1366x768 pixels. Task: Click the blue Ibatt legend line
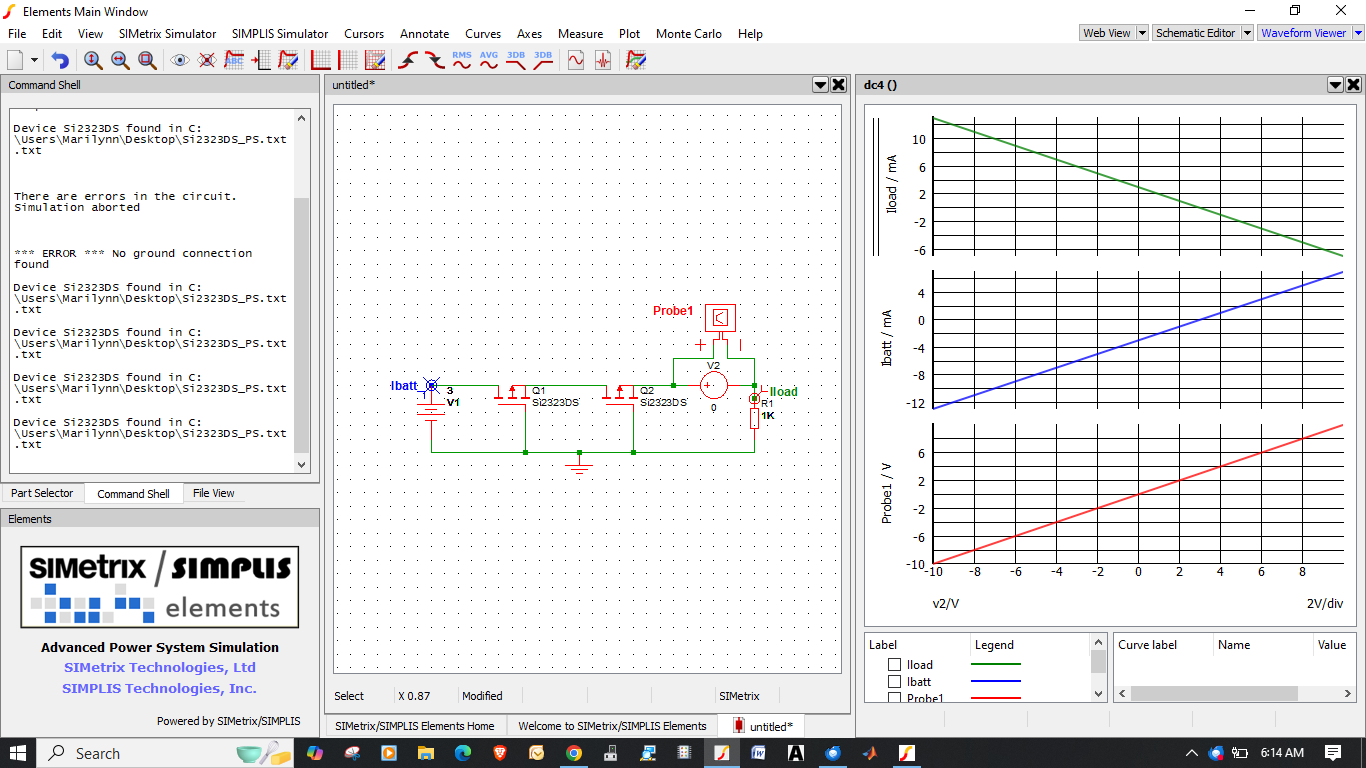click(996, 681)
